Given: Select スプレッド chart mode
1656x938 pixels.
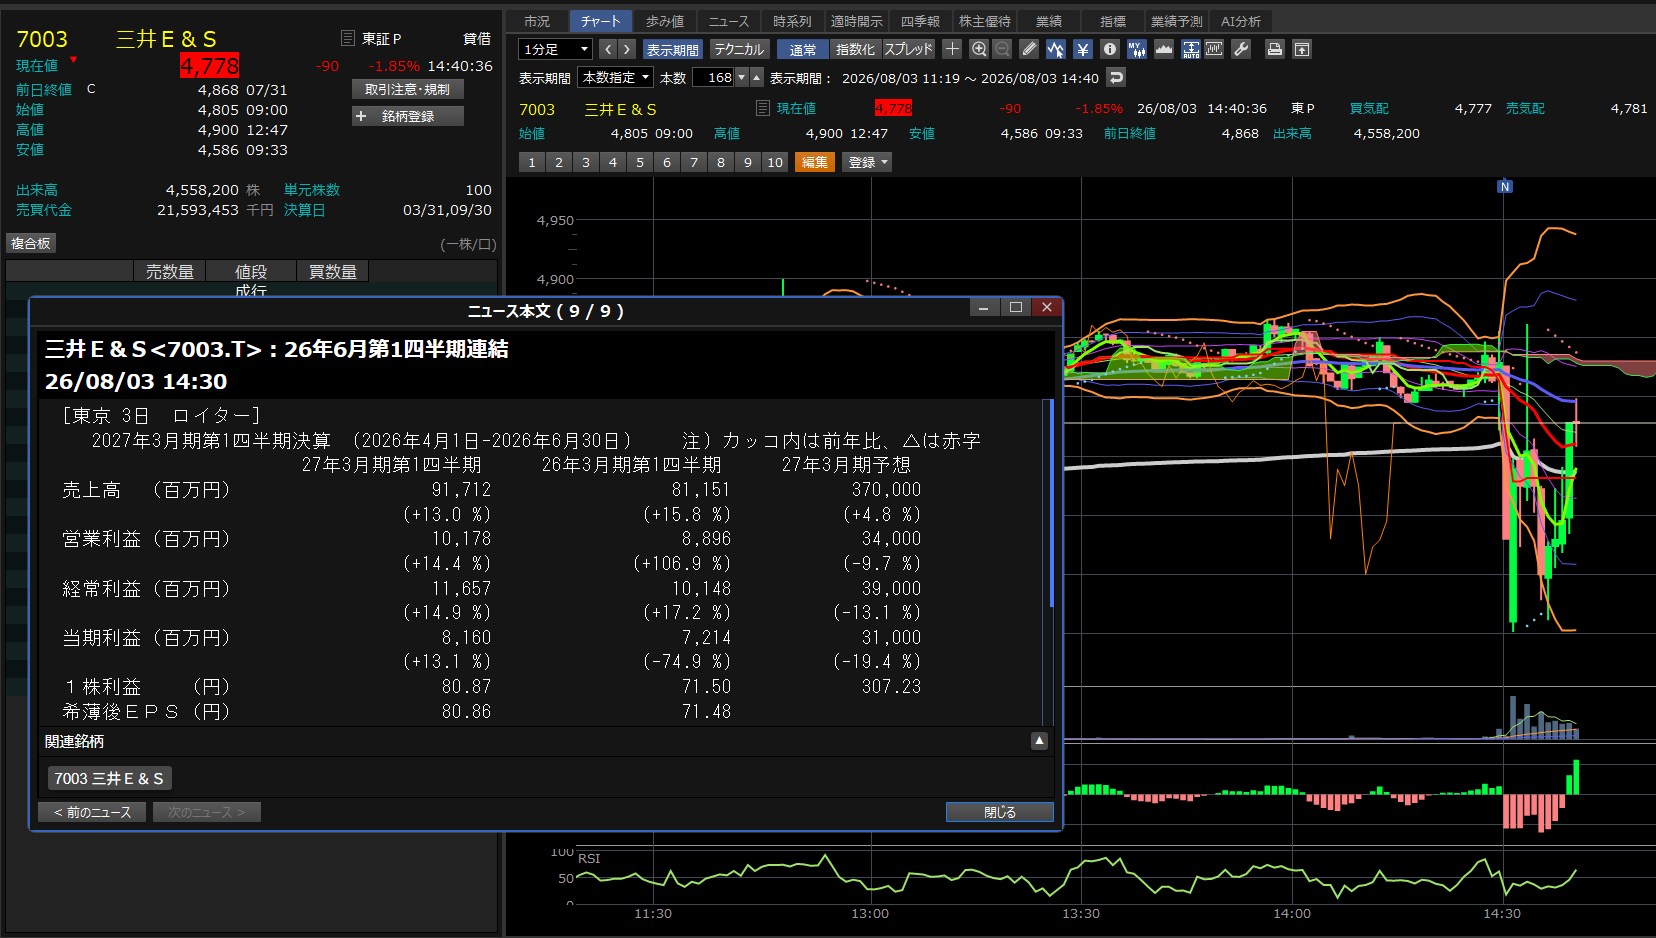Looking at the screenshot, I should tap(908, 49).
